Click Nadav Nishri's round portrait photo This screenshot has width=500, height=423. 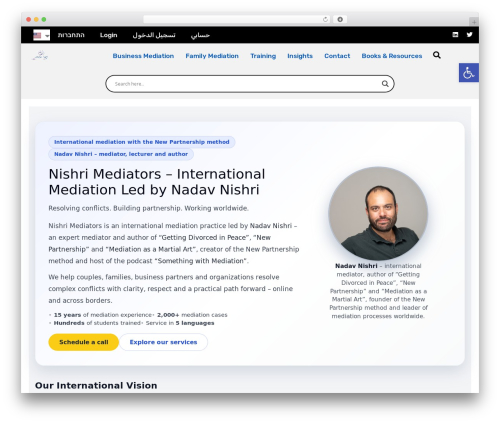(378, 213)
